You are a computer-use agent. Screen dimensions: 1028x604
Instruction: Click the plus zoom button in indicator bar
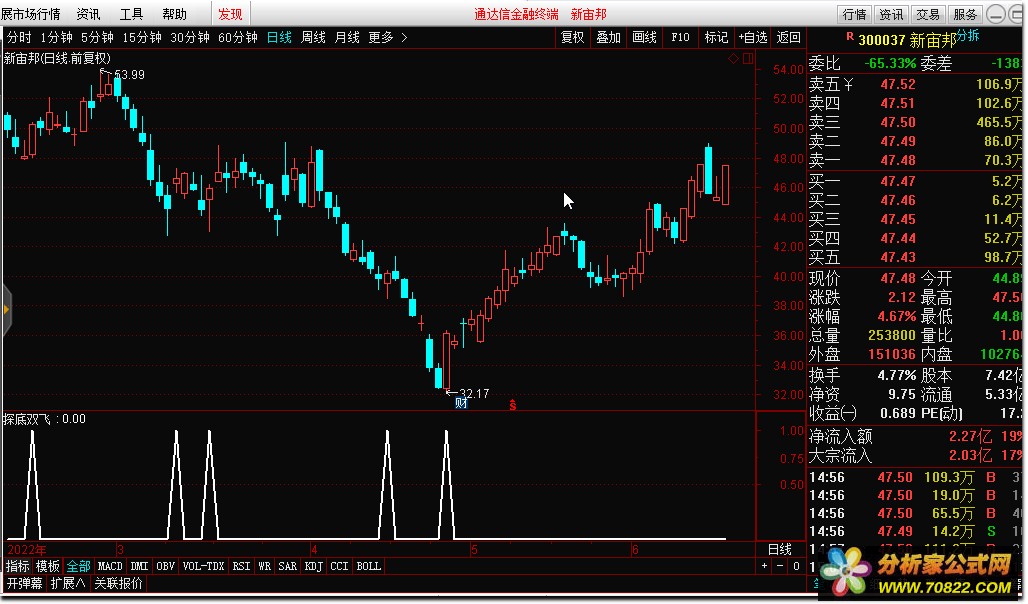[764, 566]
